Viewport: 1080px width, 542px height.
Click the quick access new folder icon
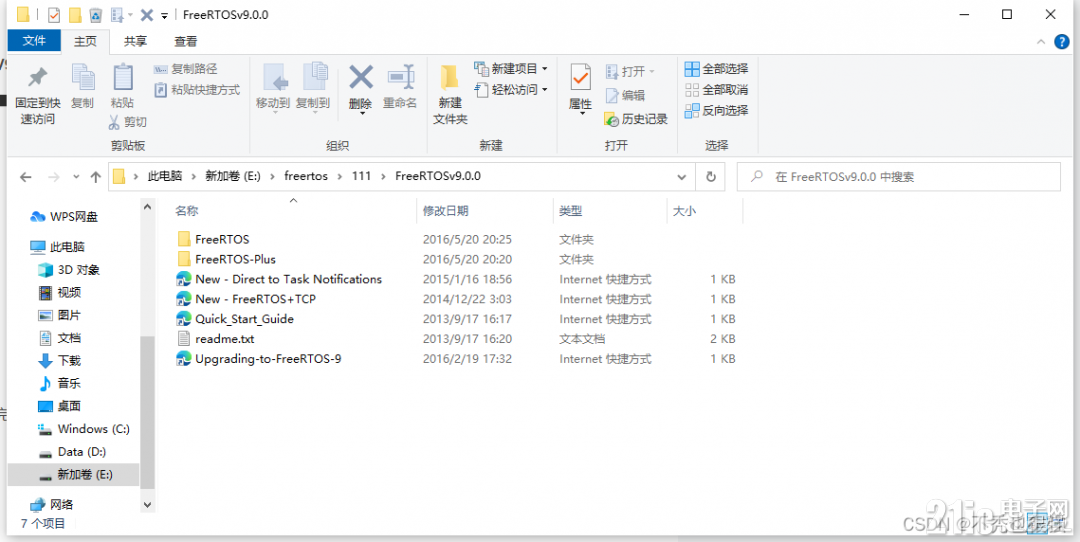pos(75,14)
